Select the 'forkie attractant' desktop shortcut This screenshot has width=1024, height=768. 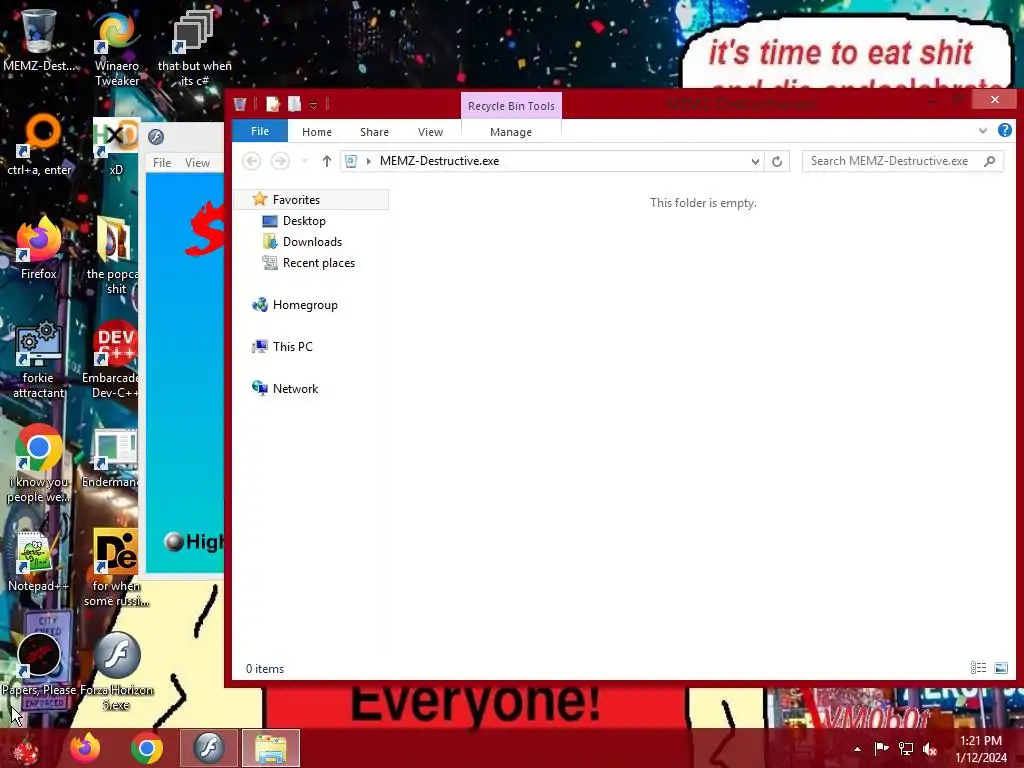[x=39, y=360]
